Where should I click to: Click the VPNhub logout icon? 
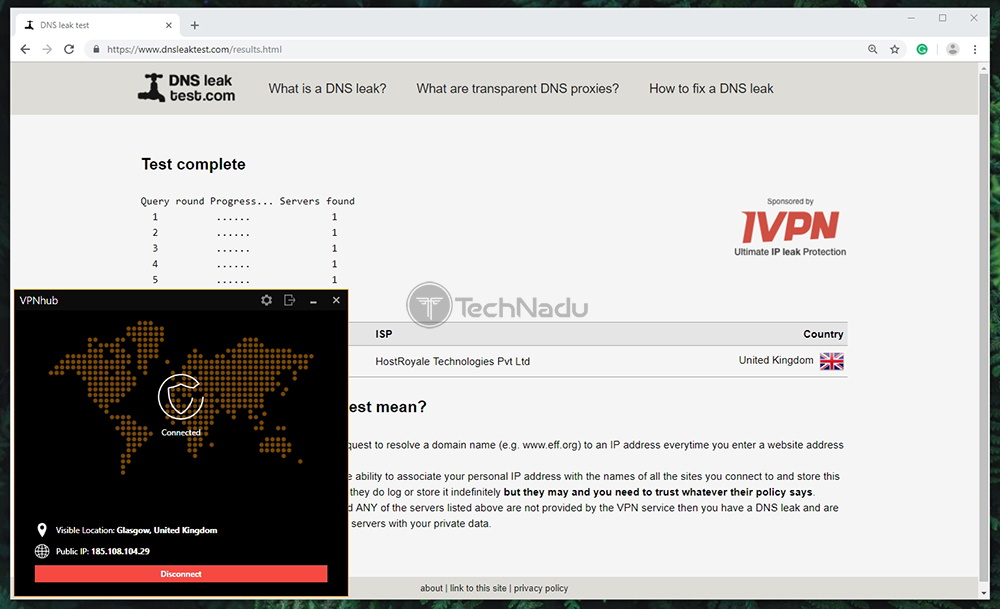[x=290, y=300]
